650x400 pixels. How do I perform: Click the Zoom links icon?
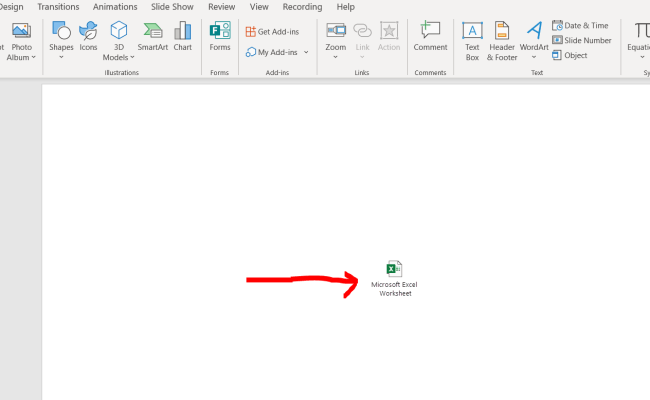335,31
